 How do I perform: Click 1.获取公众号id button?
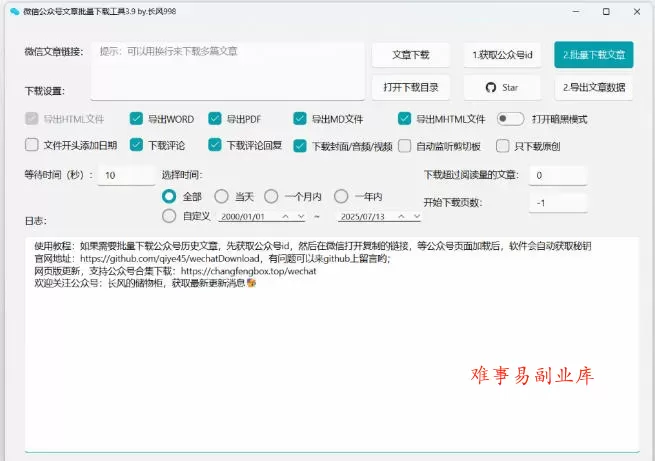[x=502, y=55]
